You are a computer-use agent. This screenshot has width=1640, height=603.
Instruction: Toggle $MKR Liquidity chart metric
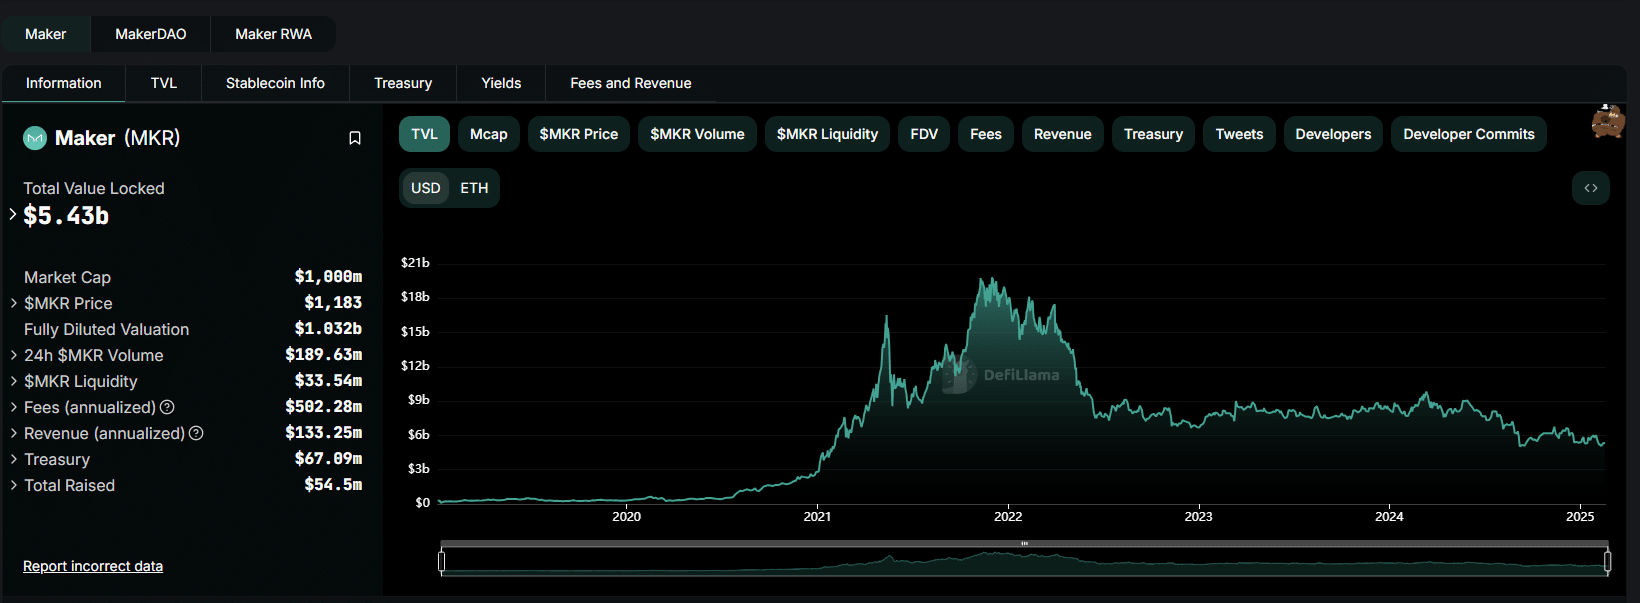827,134
